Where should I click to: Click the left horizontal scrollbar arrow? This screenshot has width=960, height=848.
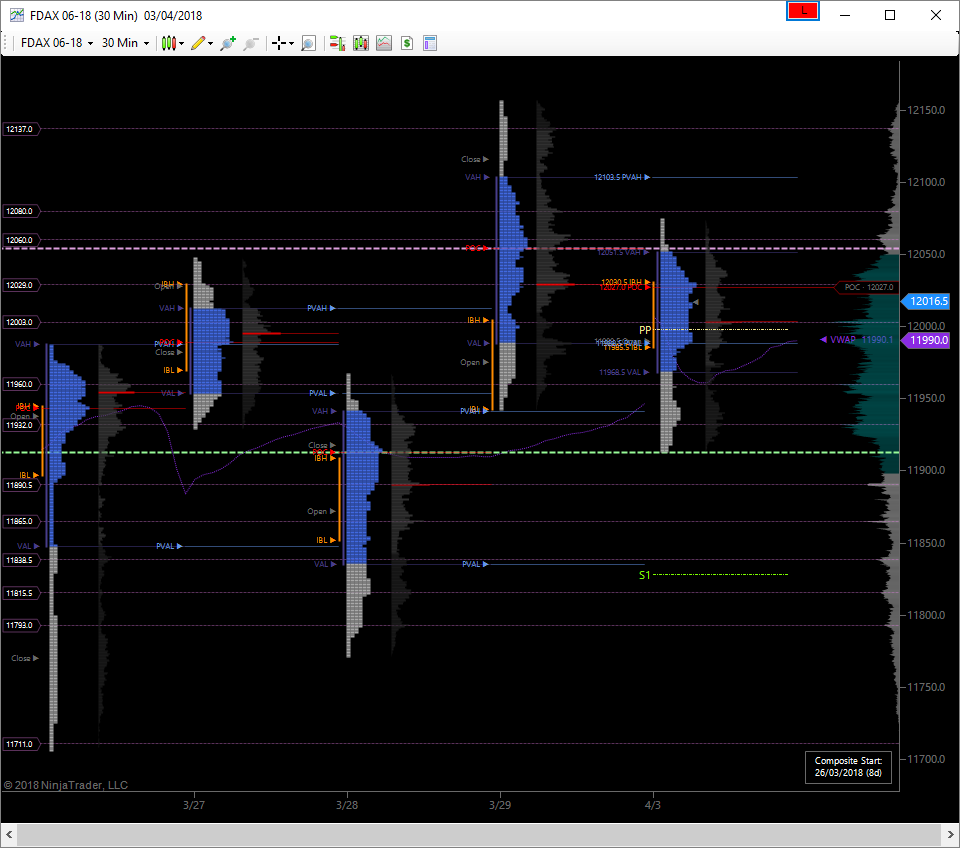pyautogui.click(x=9, y=835)
